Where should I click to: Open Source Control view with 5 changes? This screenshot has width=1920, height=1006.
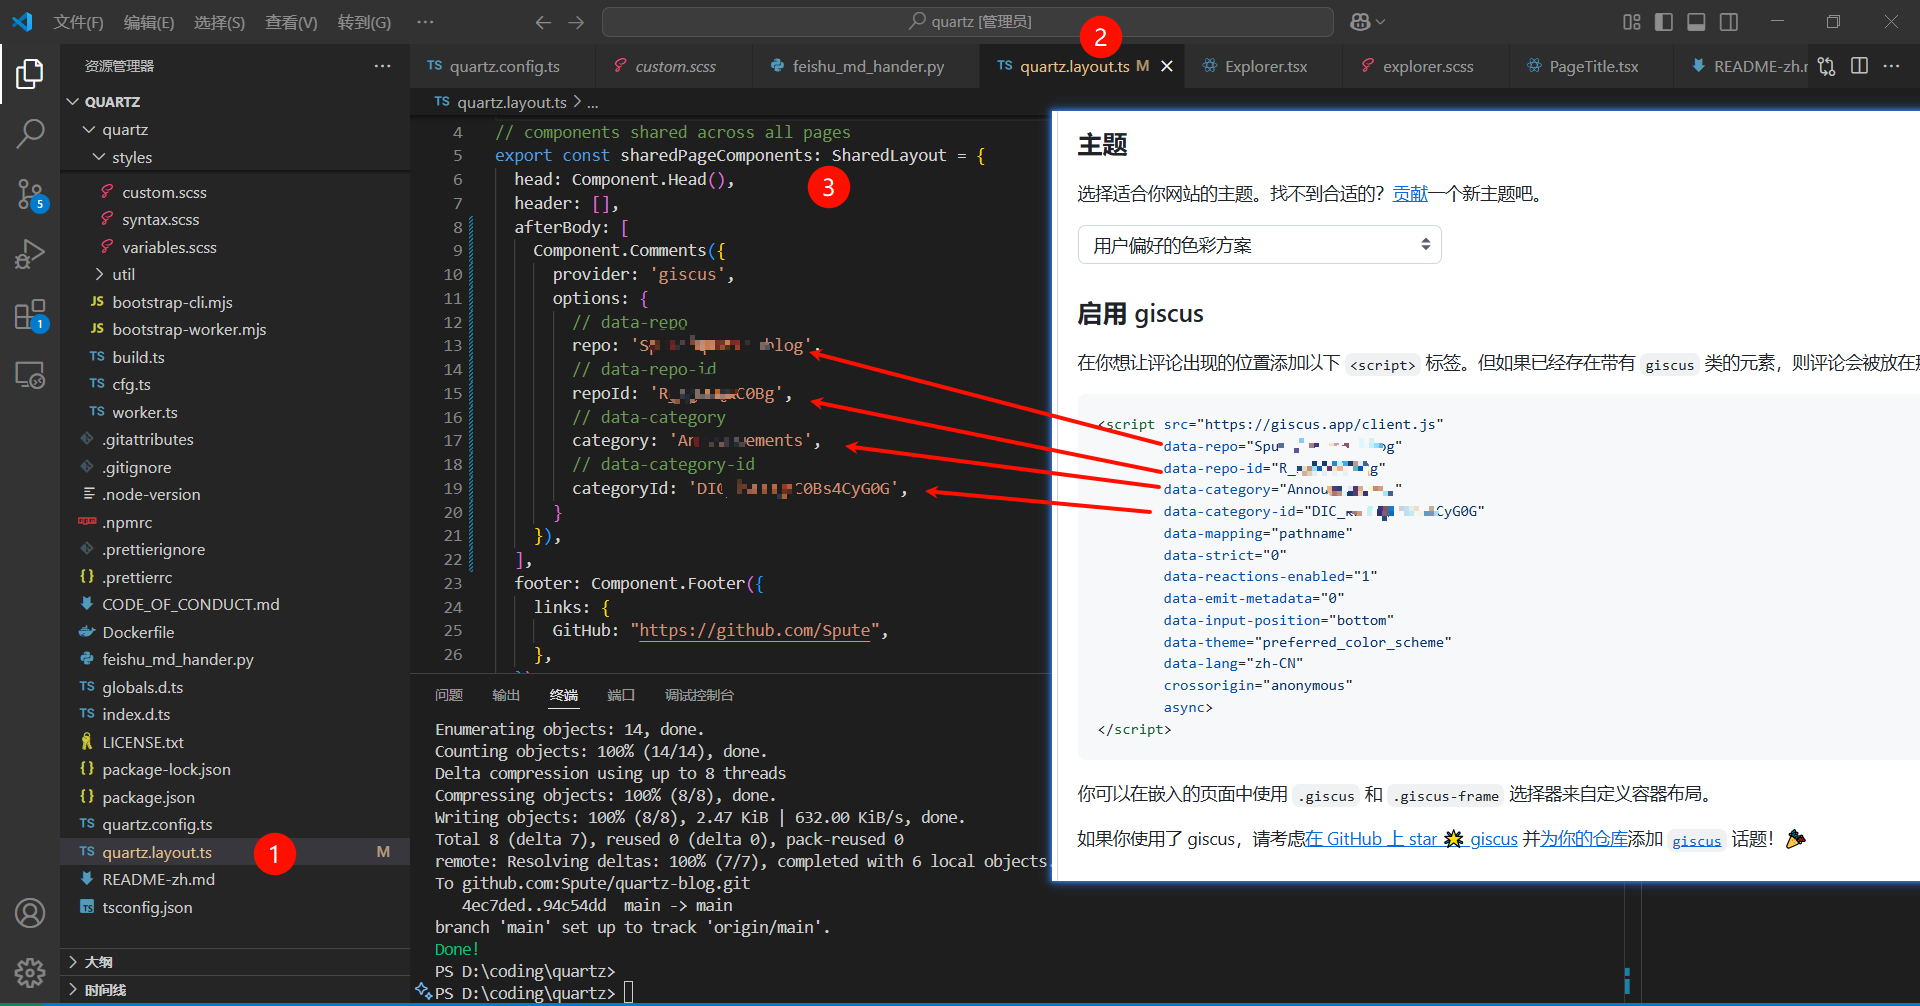(x=30, y=194)
